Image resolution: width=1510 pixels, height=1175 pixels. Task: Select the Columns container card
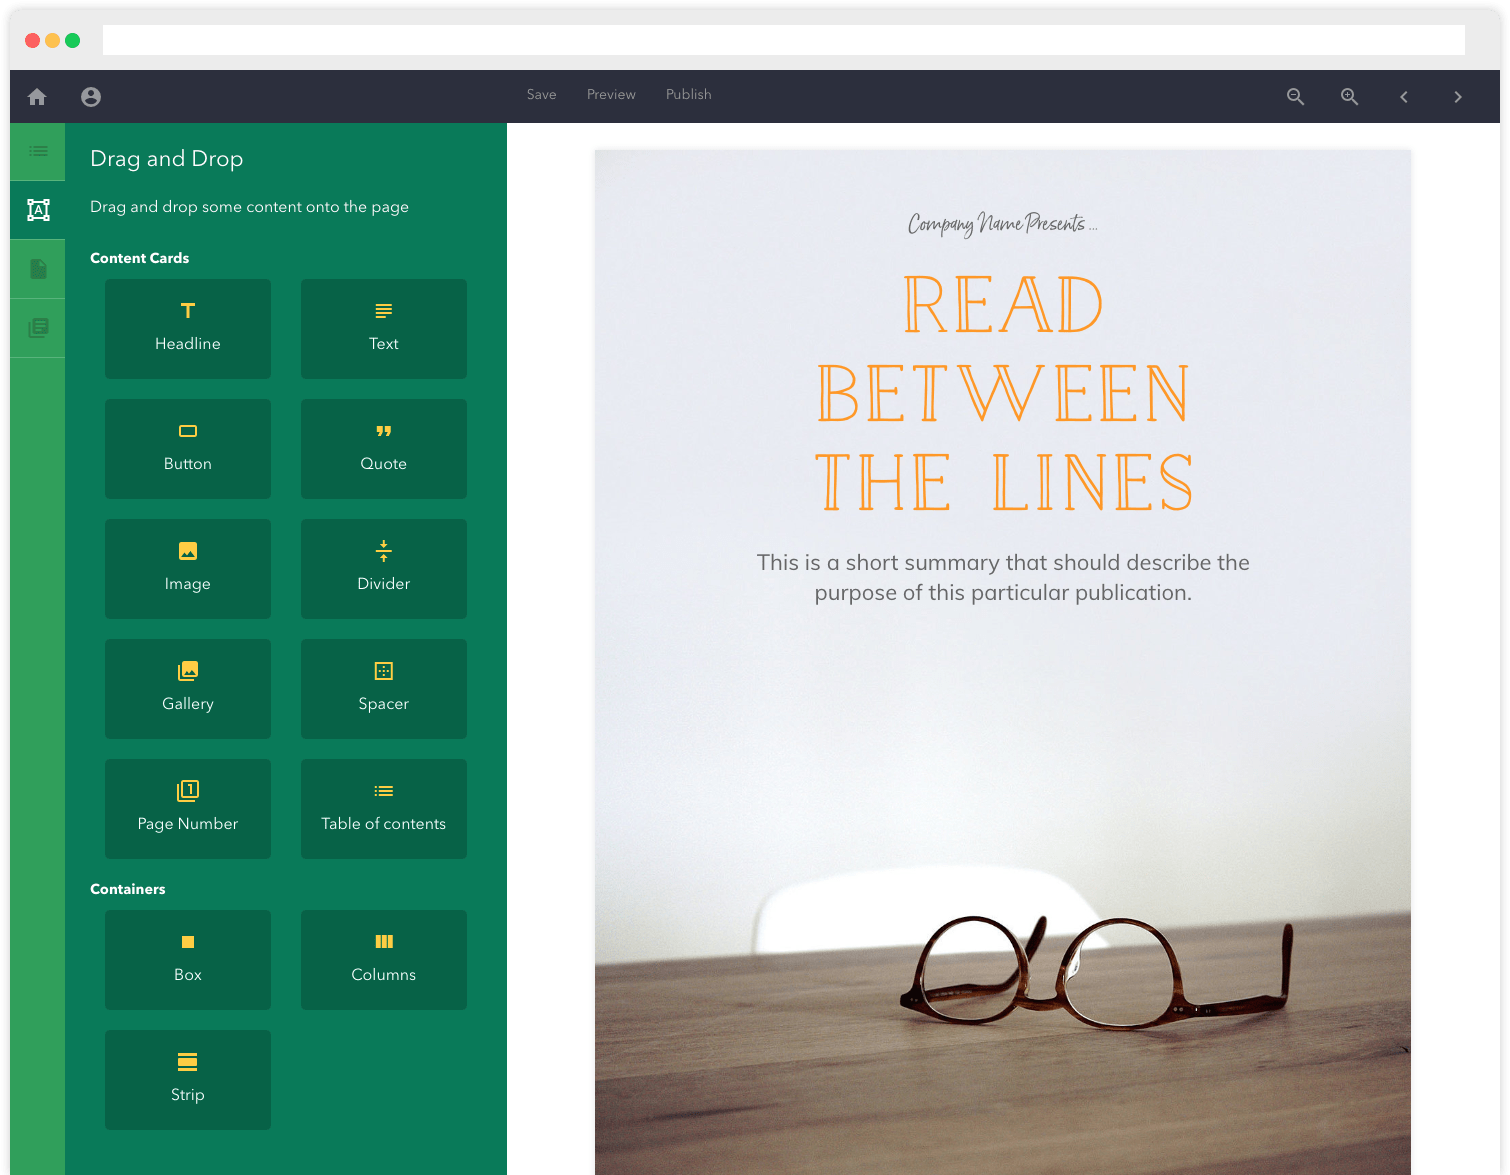(384, 960)
